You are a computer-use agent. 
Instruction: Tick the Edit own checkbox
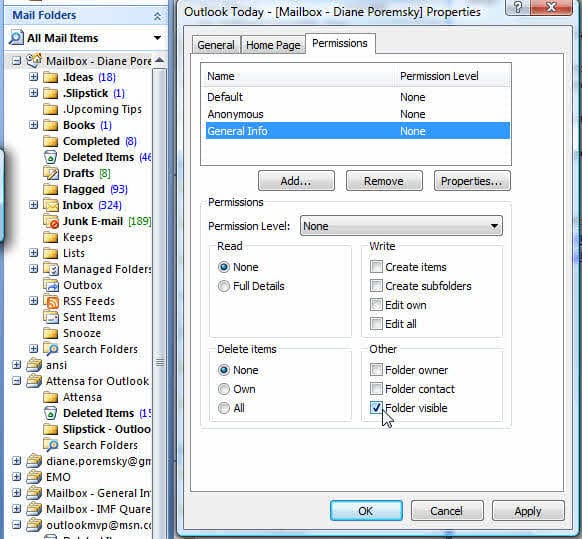(x=376, y=305)
